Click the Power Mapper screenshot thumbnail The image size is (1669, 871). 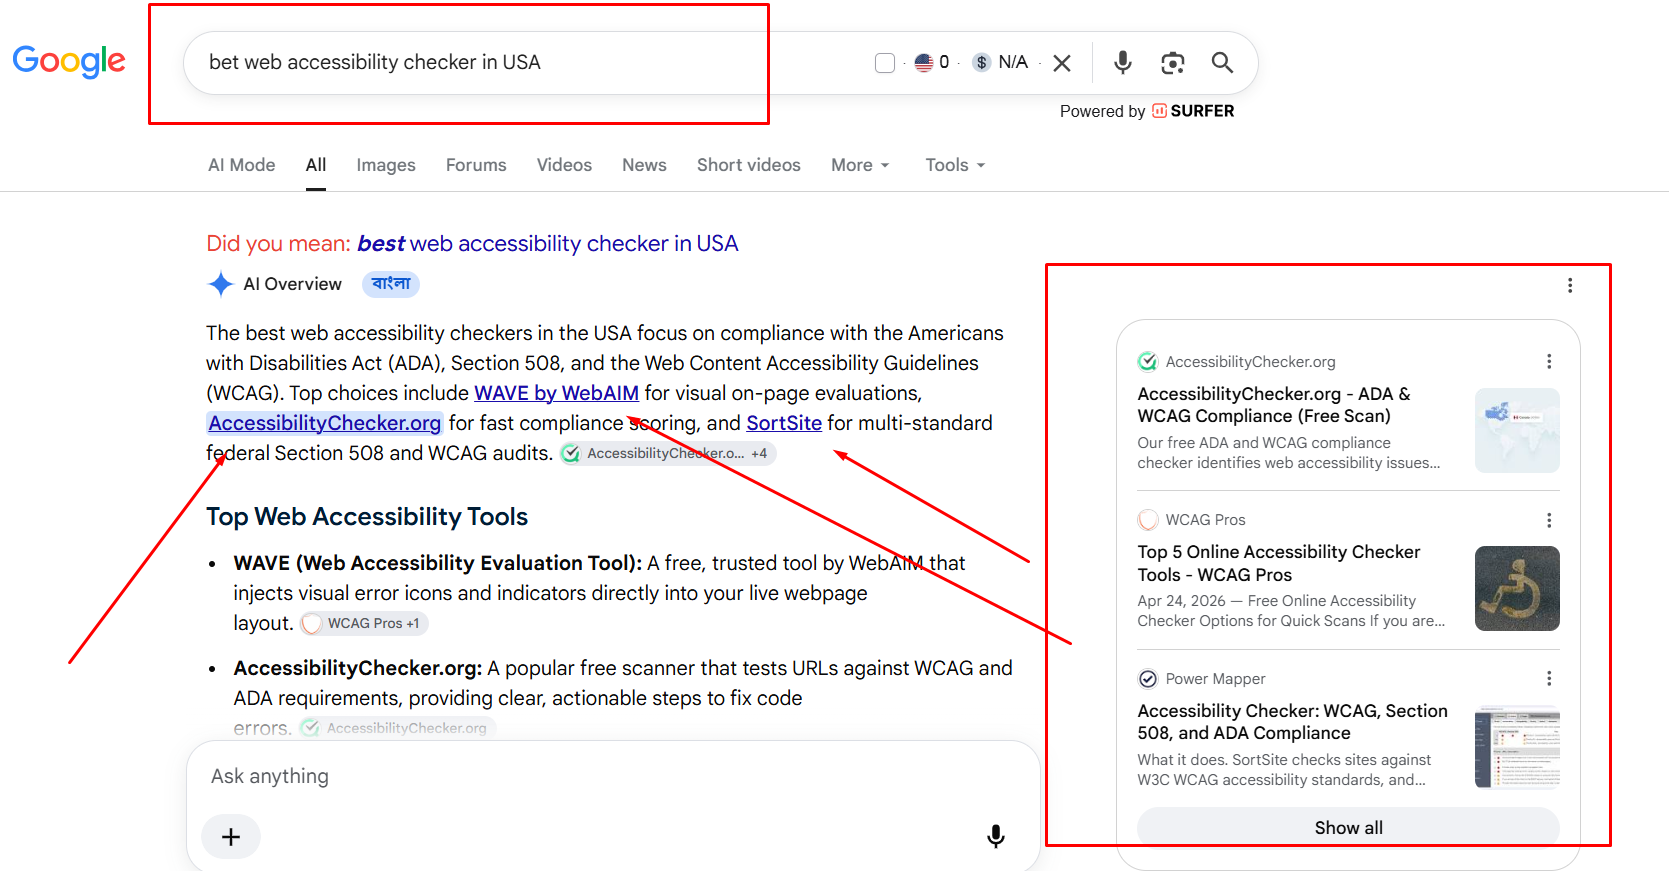click(x=1517, y=747)
